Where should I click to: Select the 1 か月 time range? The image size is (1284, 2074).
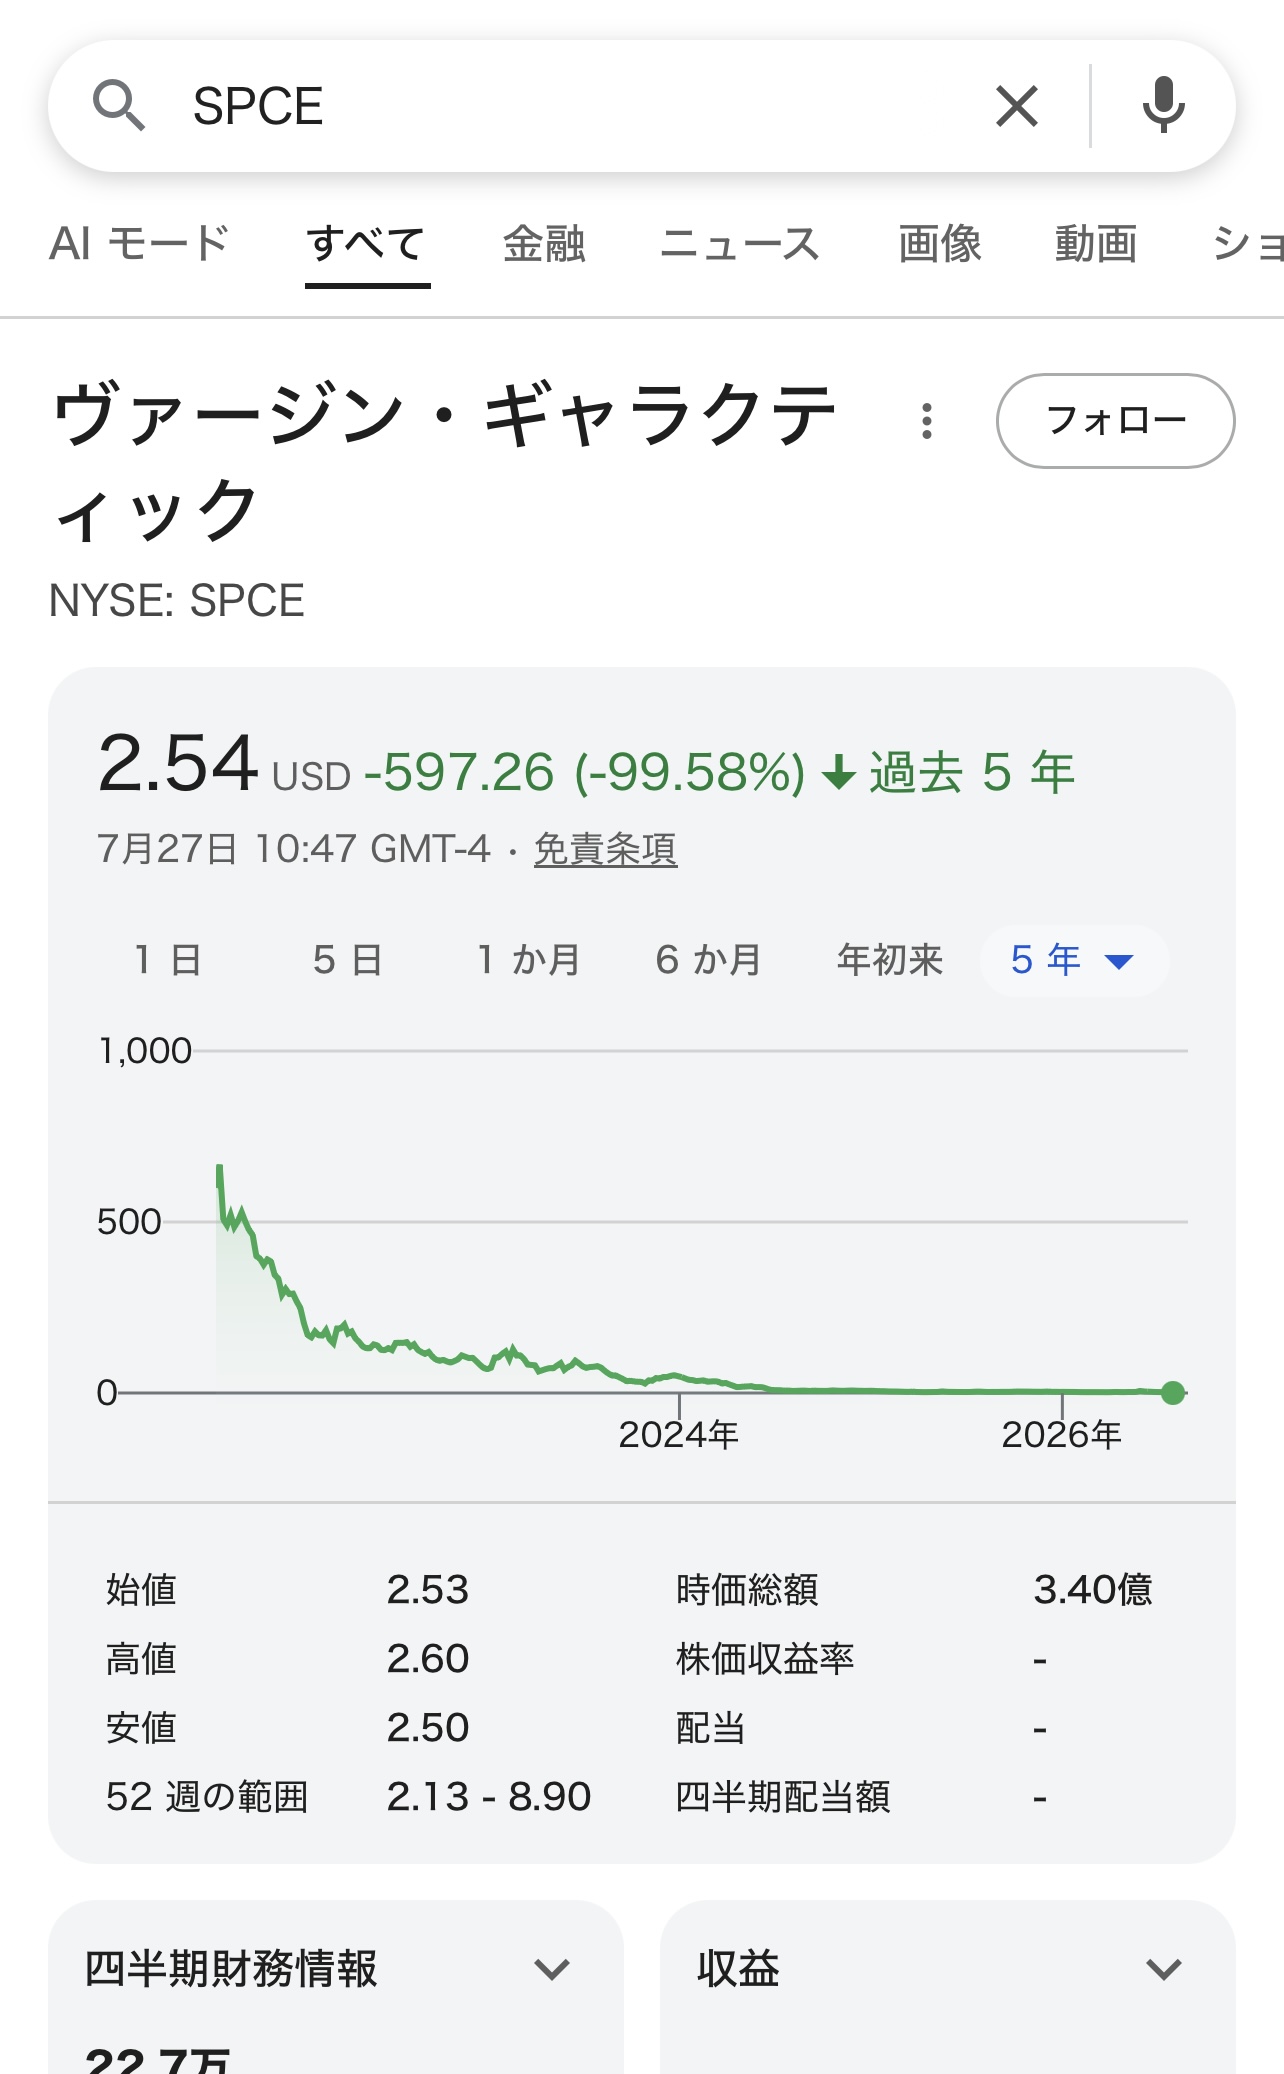click(528, 960)
